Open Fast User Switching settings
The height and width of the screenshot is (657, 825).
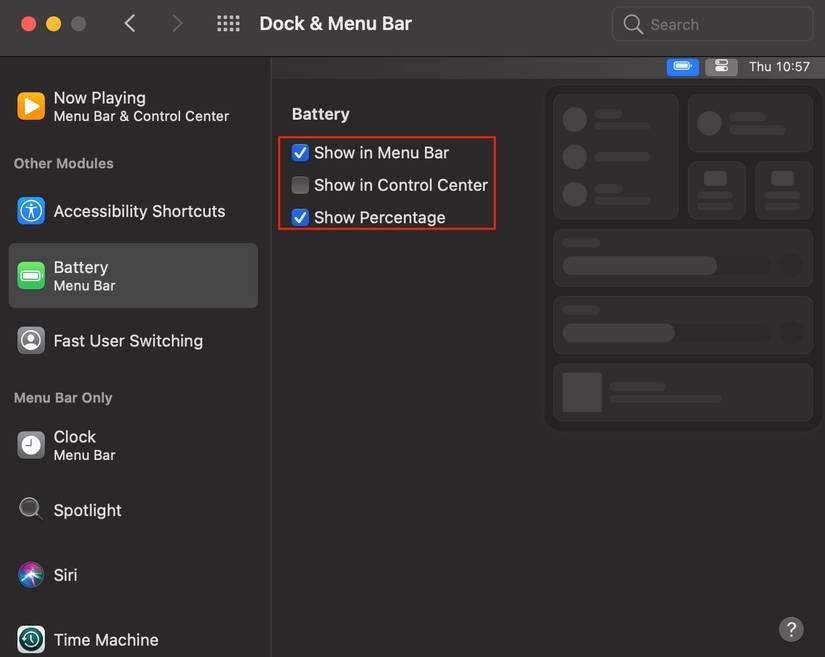pos(133,340)
